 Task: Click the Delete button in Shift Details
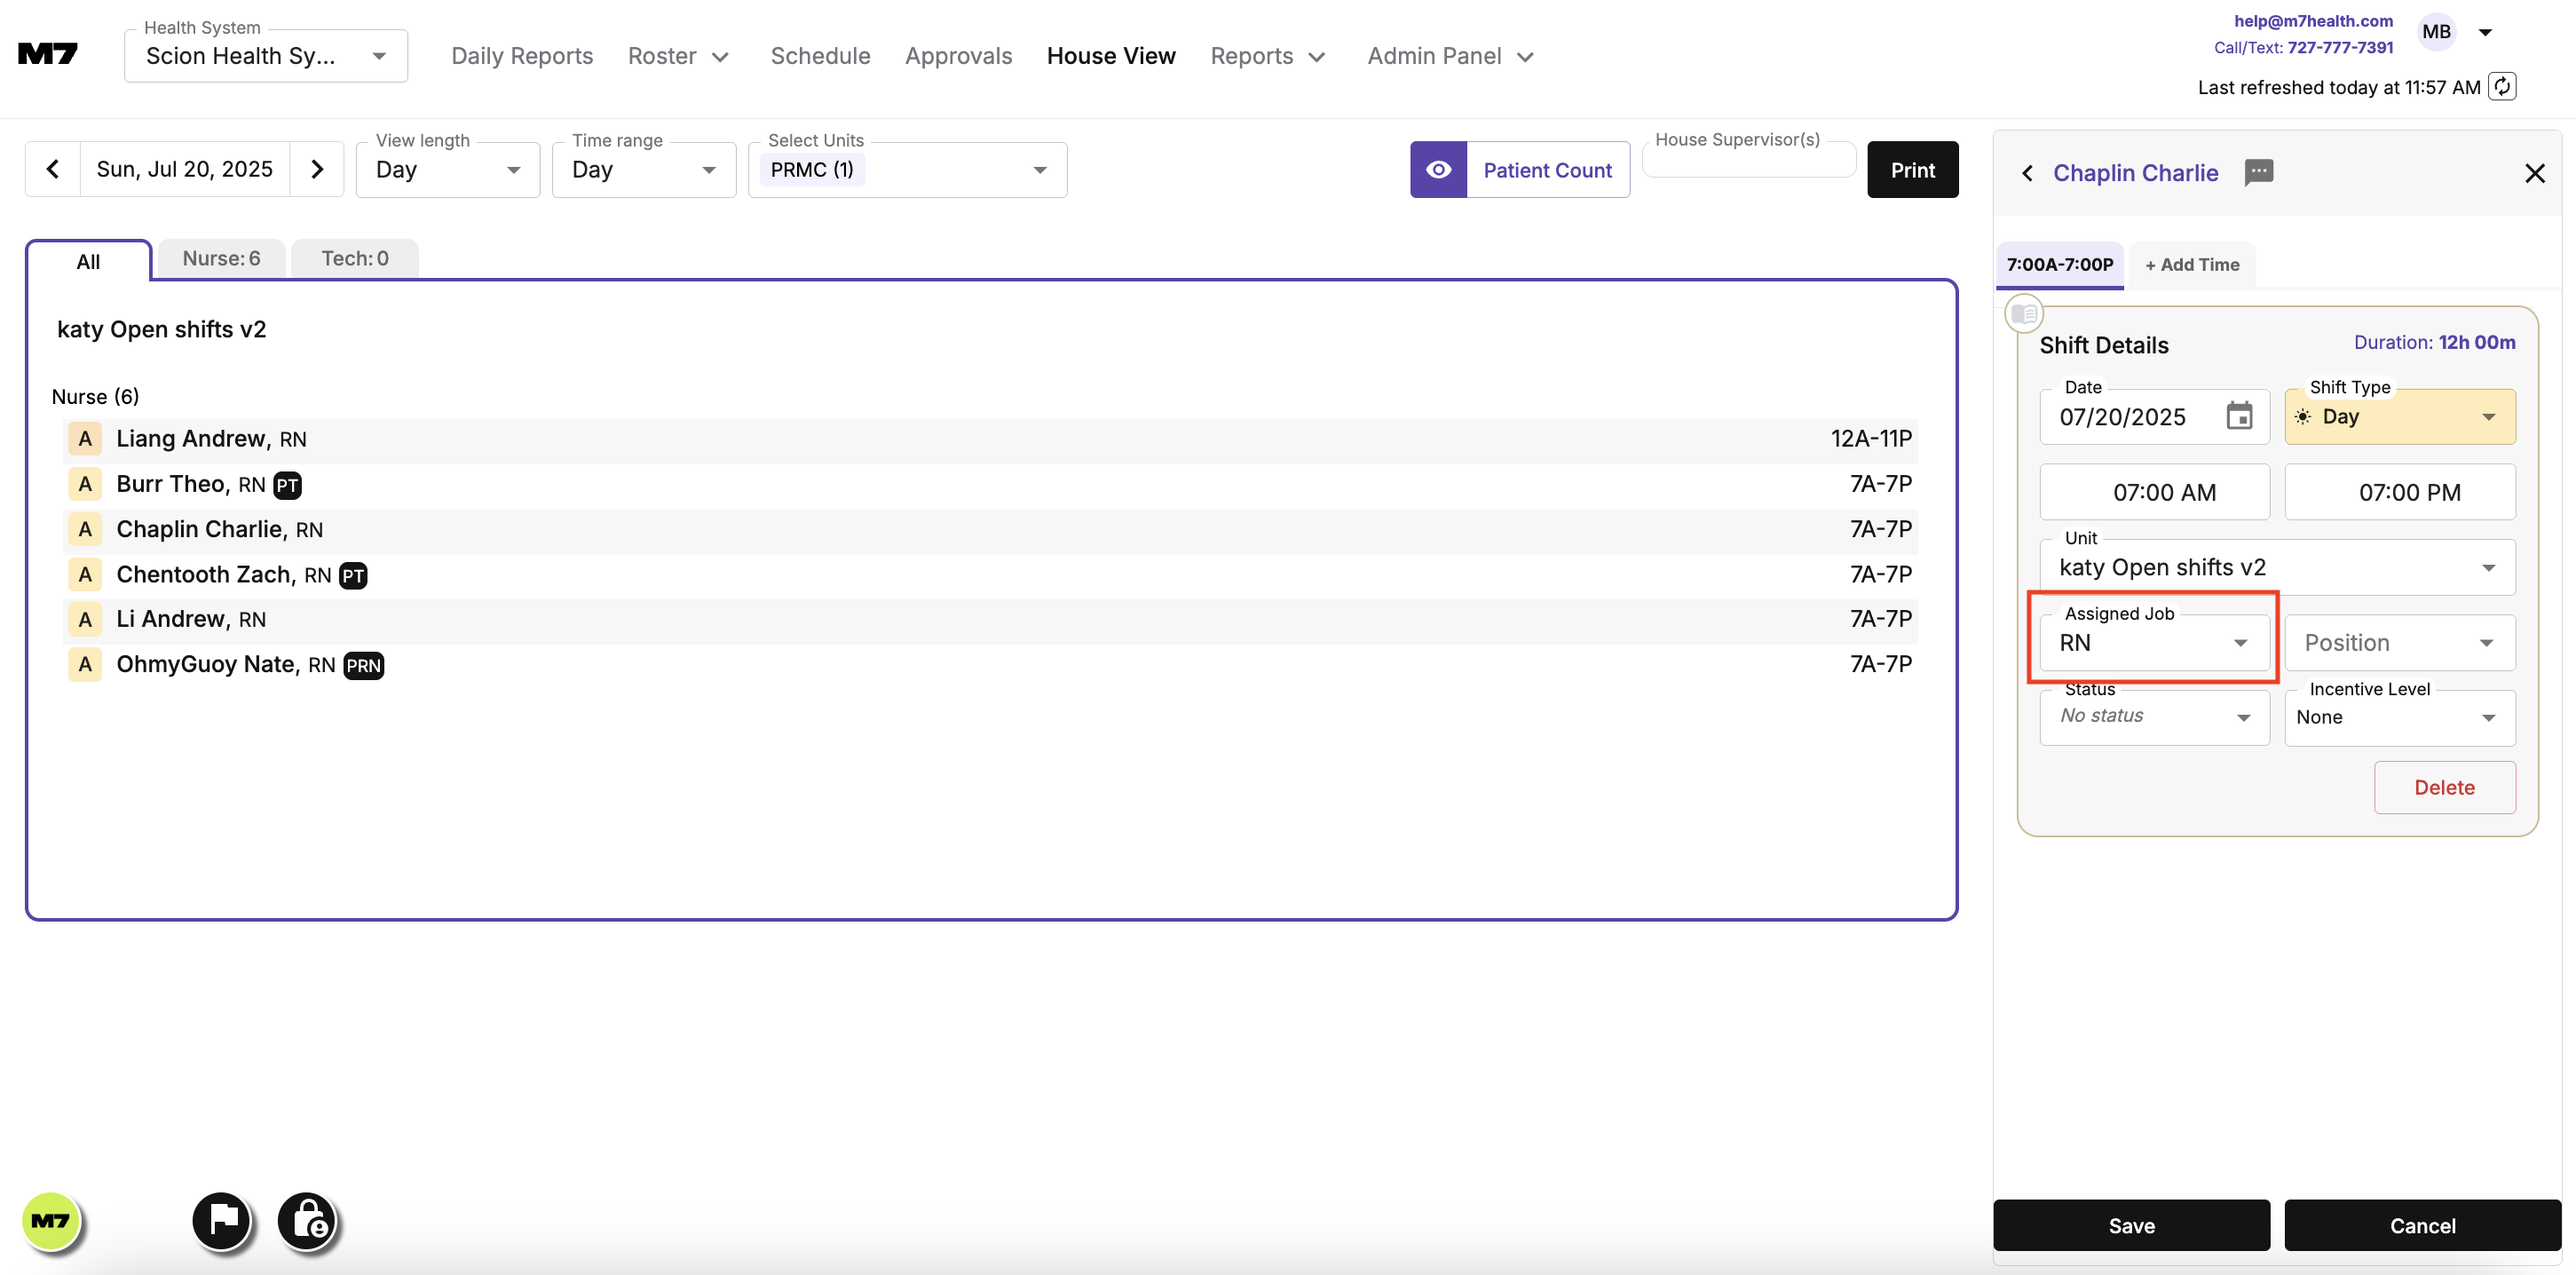point(2444,787)
